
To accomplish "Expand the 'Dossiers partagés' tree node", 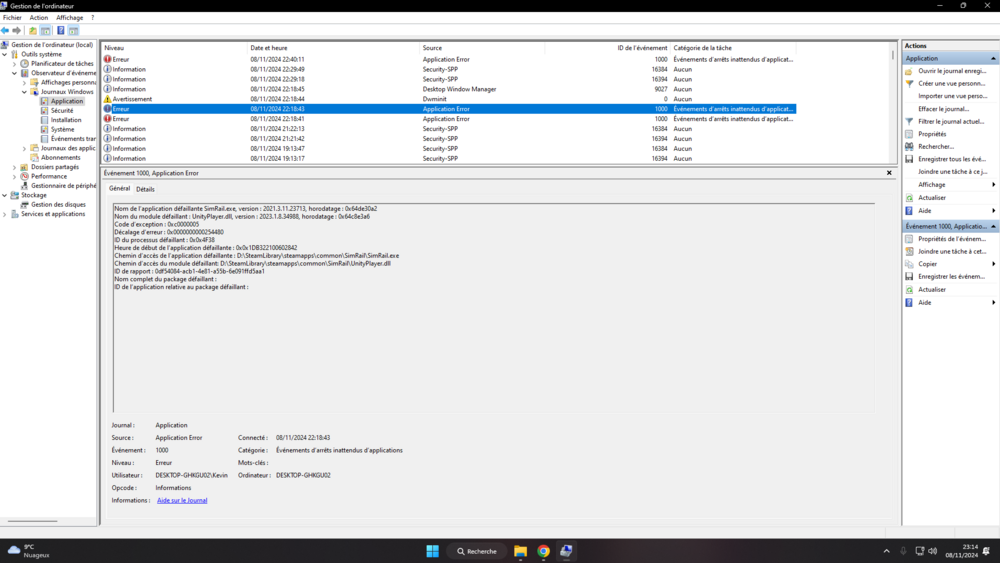I will [14, 167].
